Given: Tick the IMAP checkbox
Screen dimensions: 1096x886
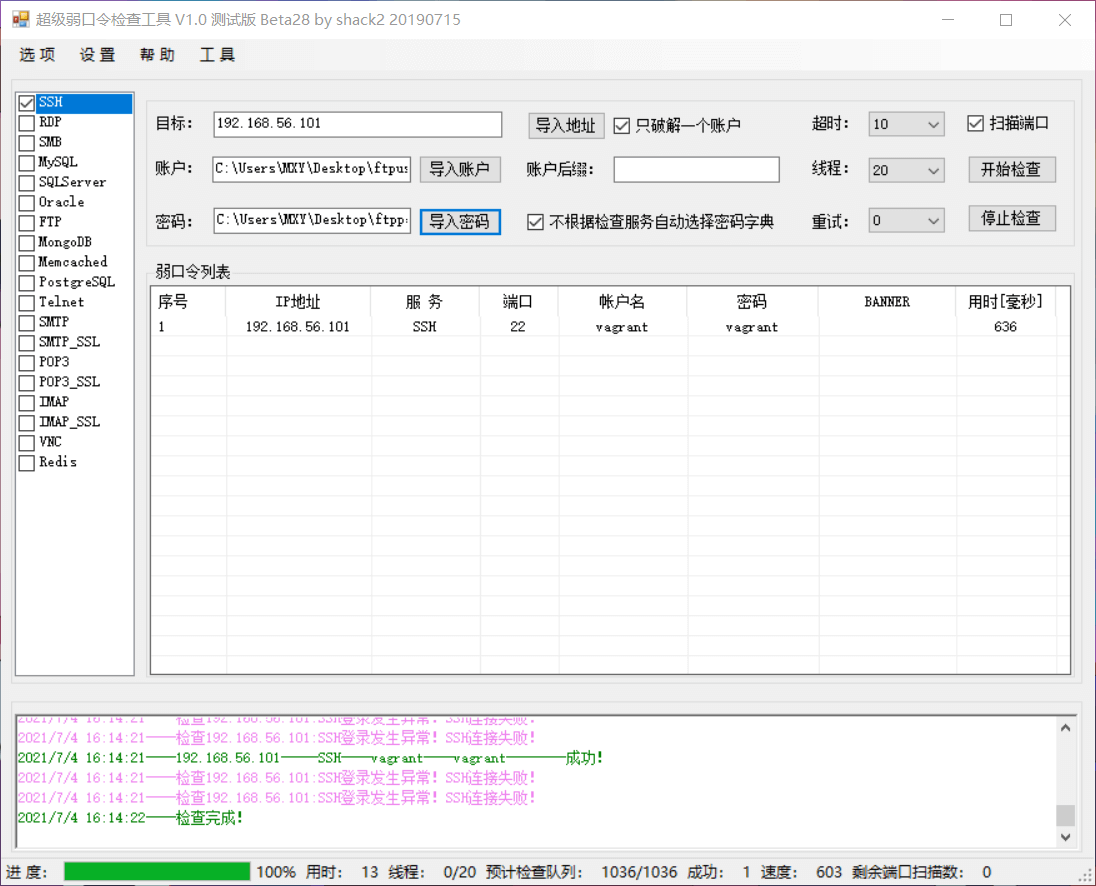Looking at the screenshot, I should tap(27, 402).
